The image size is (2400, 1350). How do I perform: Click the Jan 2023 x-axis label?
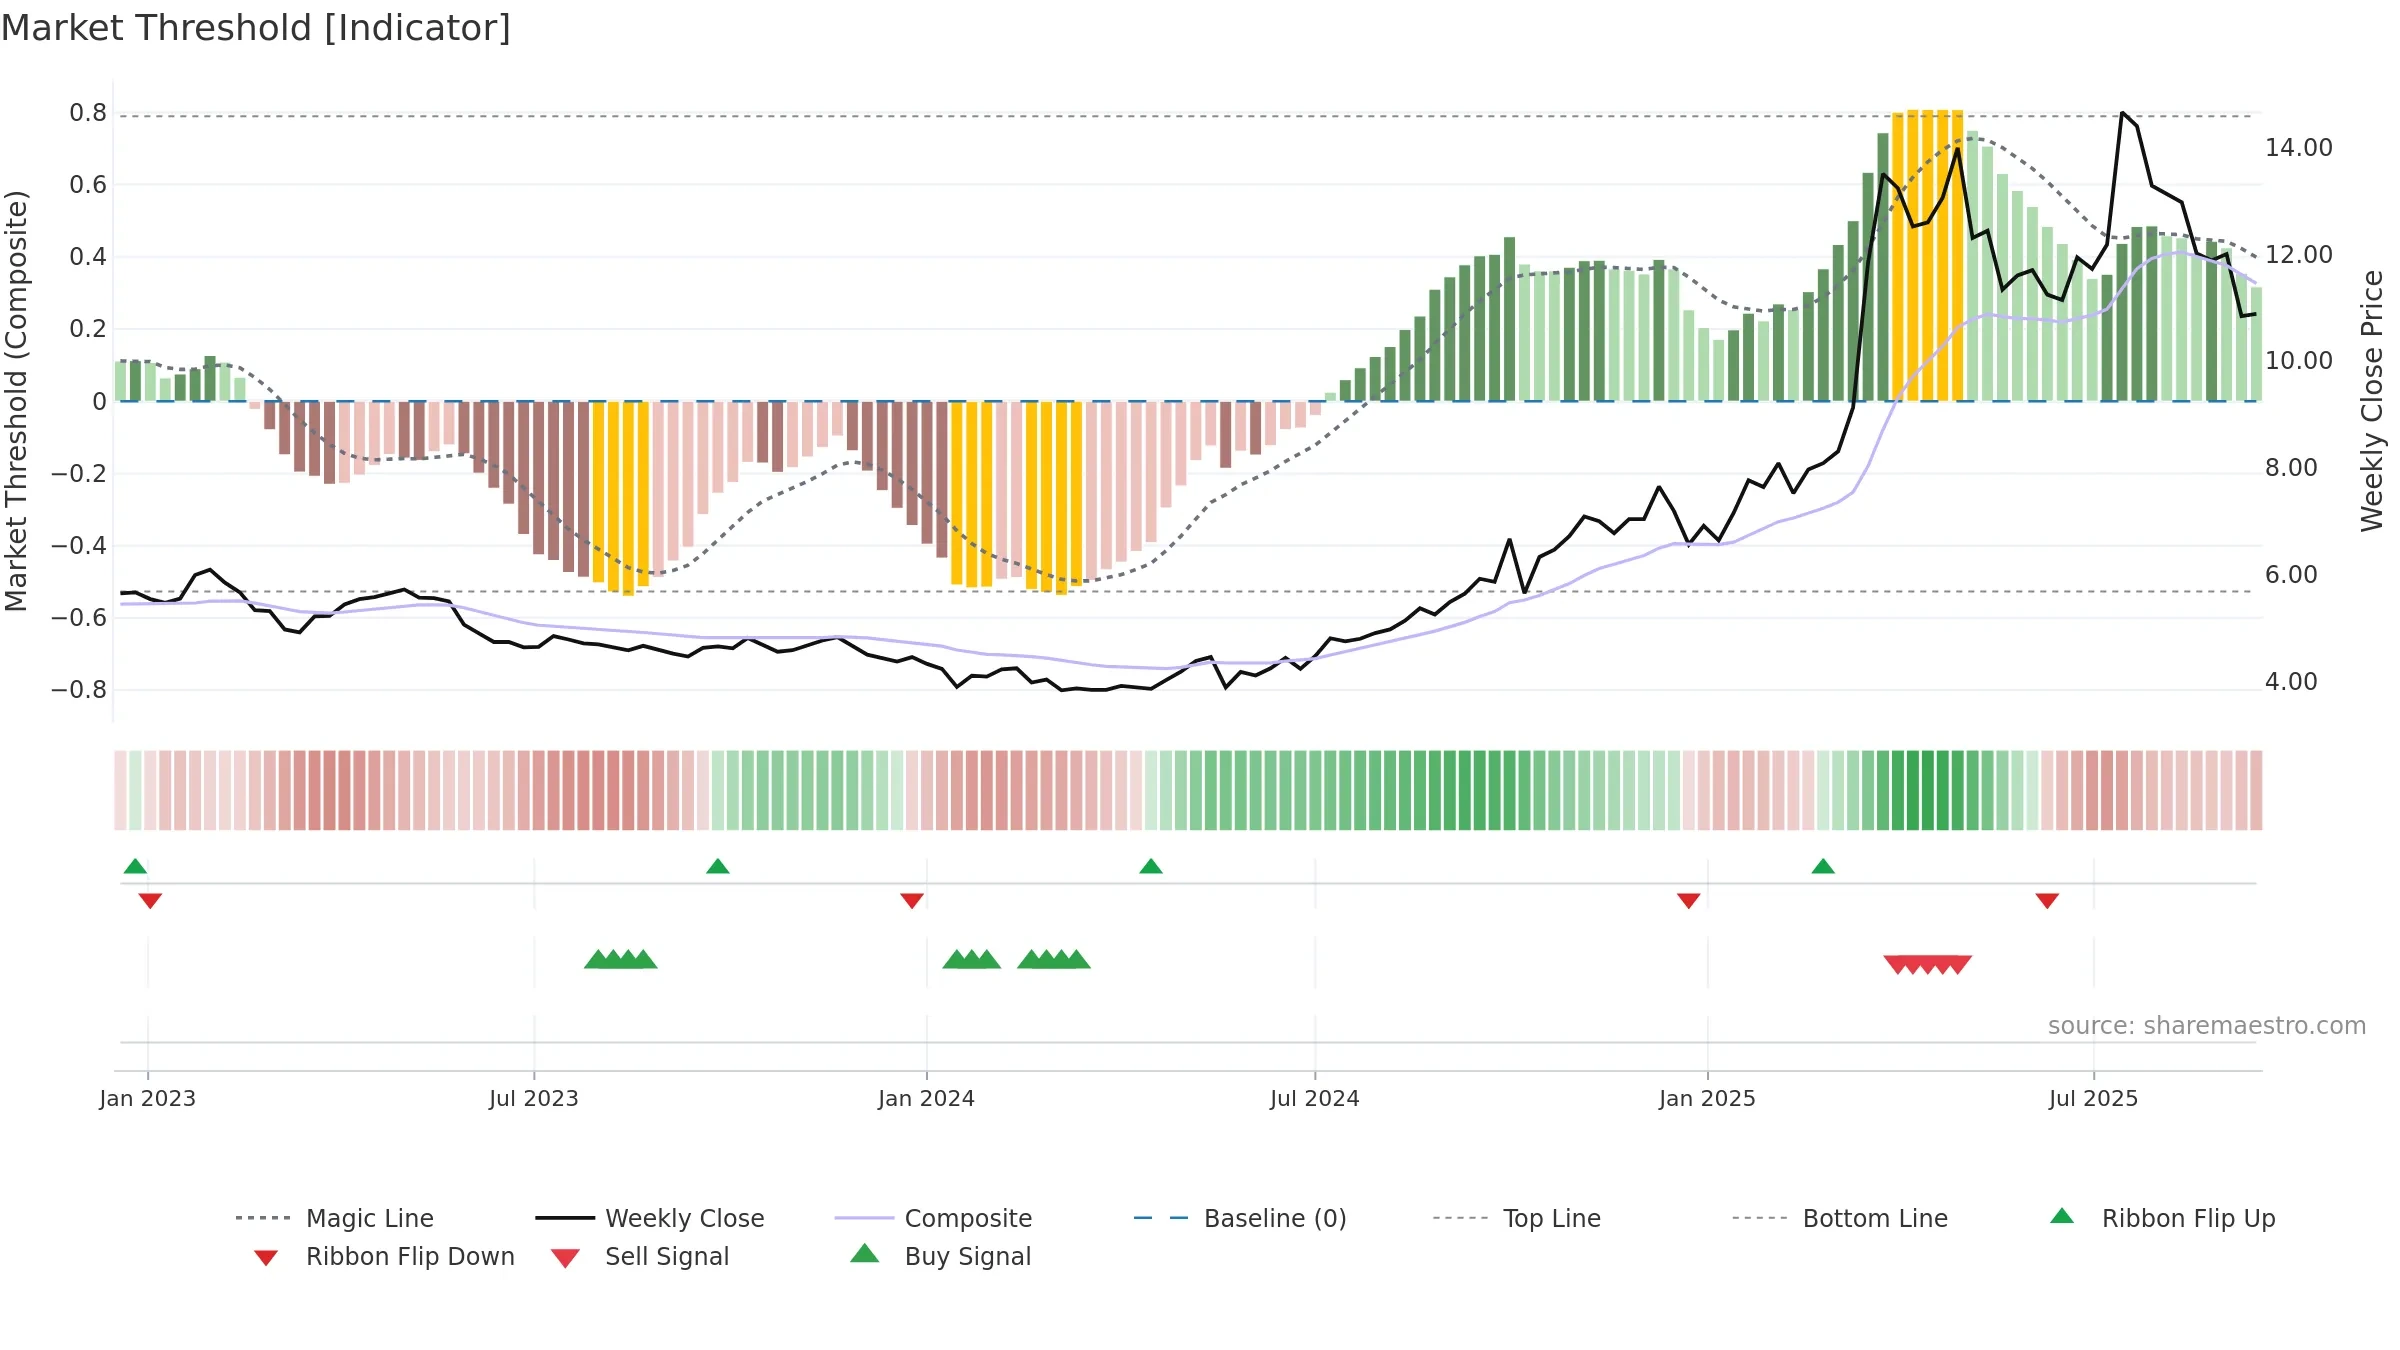click(x=148, y=1098)
